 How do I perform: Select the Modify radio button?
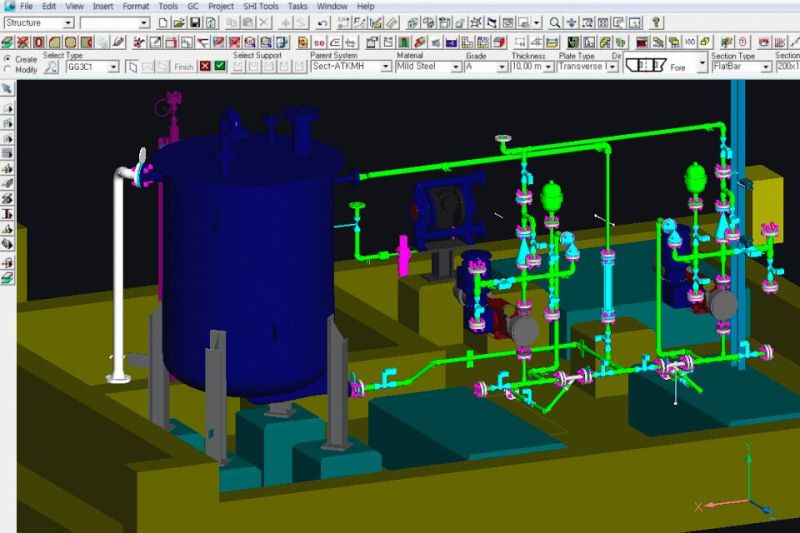tap(8, 69)
